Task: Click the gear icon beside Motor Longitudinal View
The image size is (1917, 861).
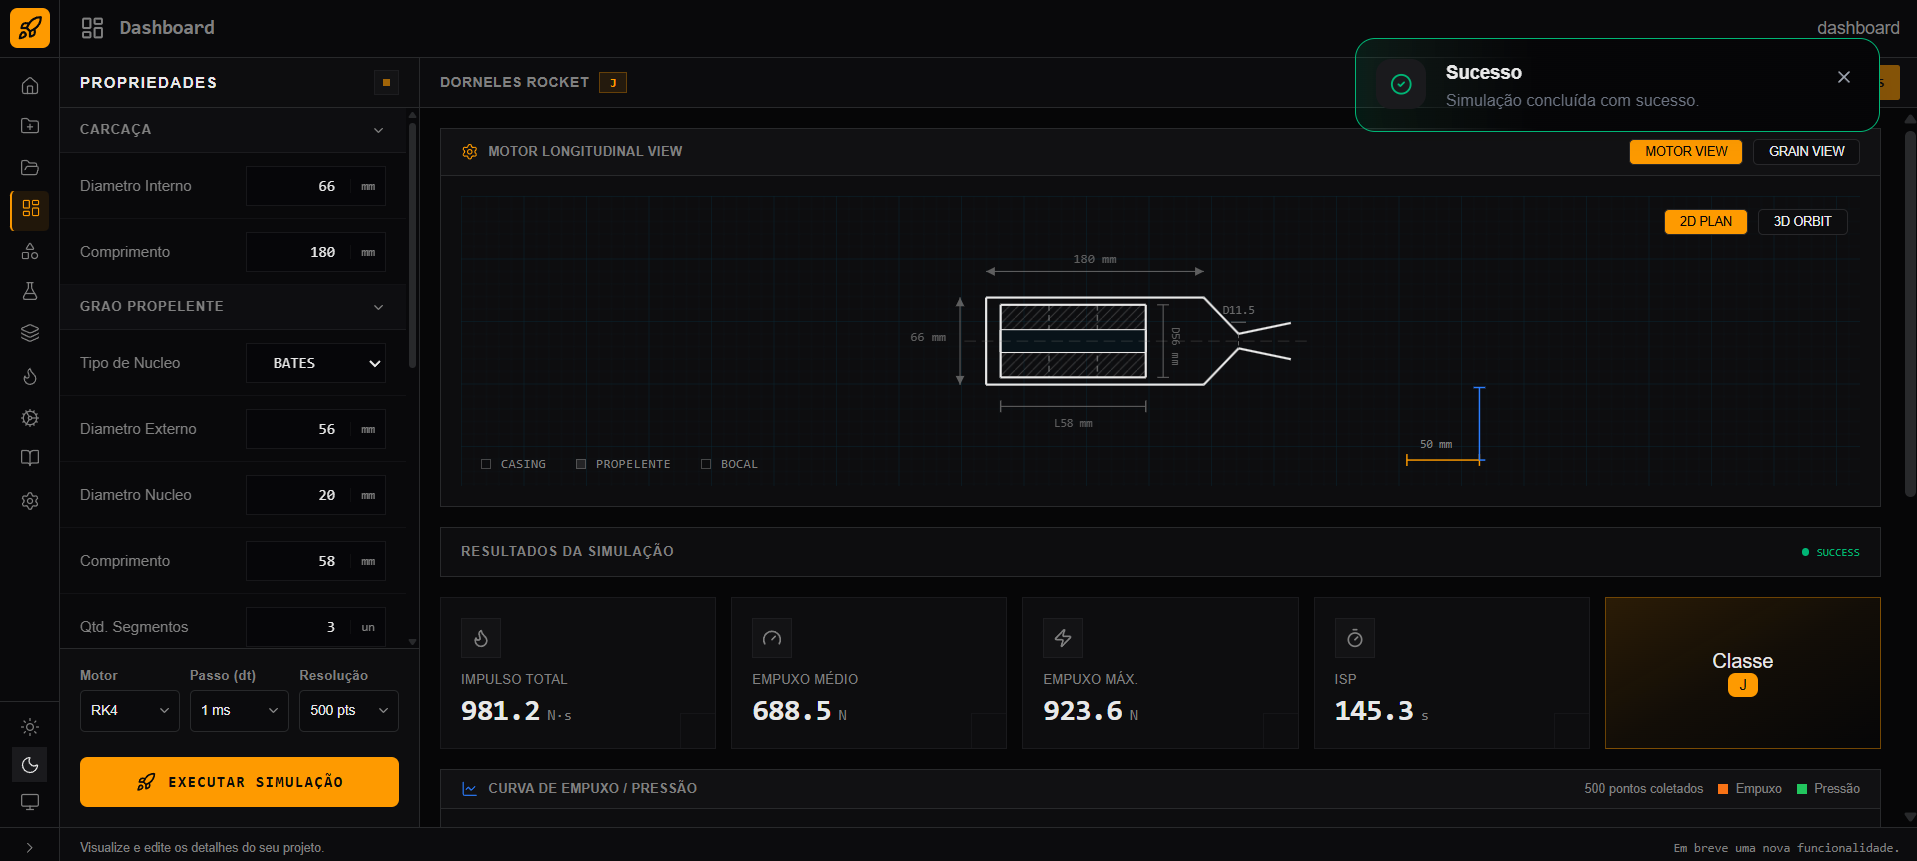Action: point(470,152)
